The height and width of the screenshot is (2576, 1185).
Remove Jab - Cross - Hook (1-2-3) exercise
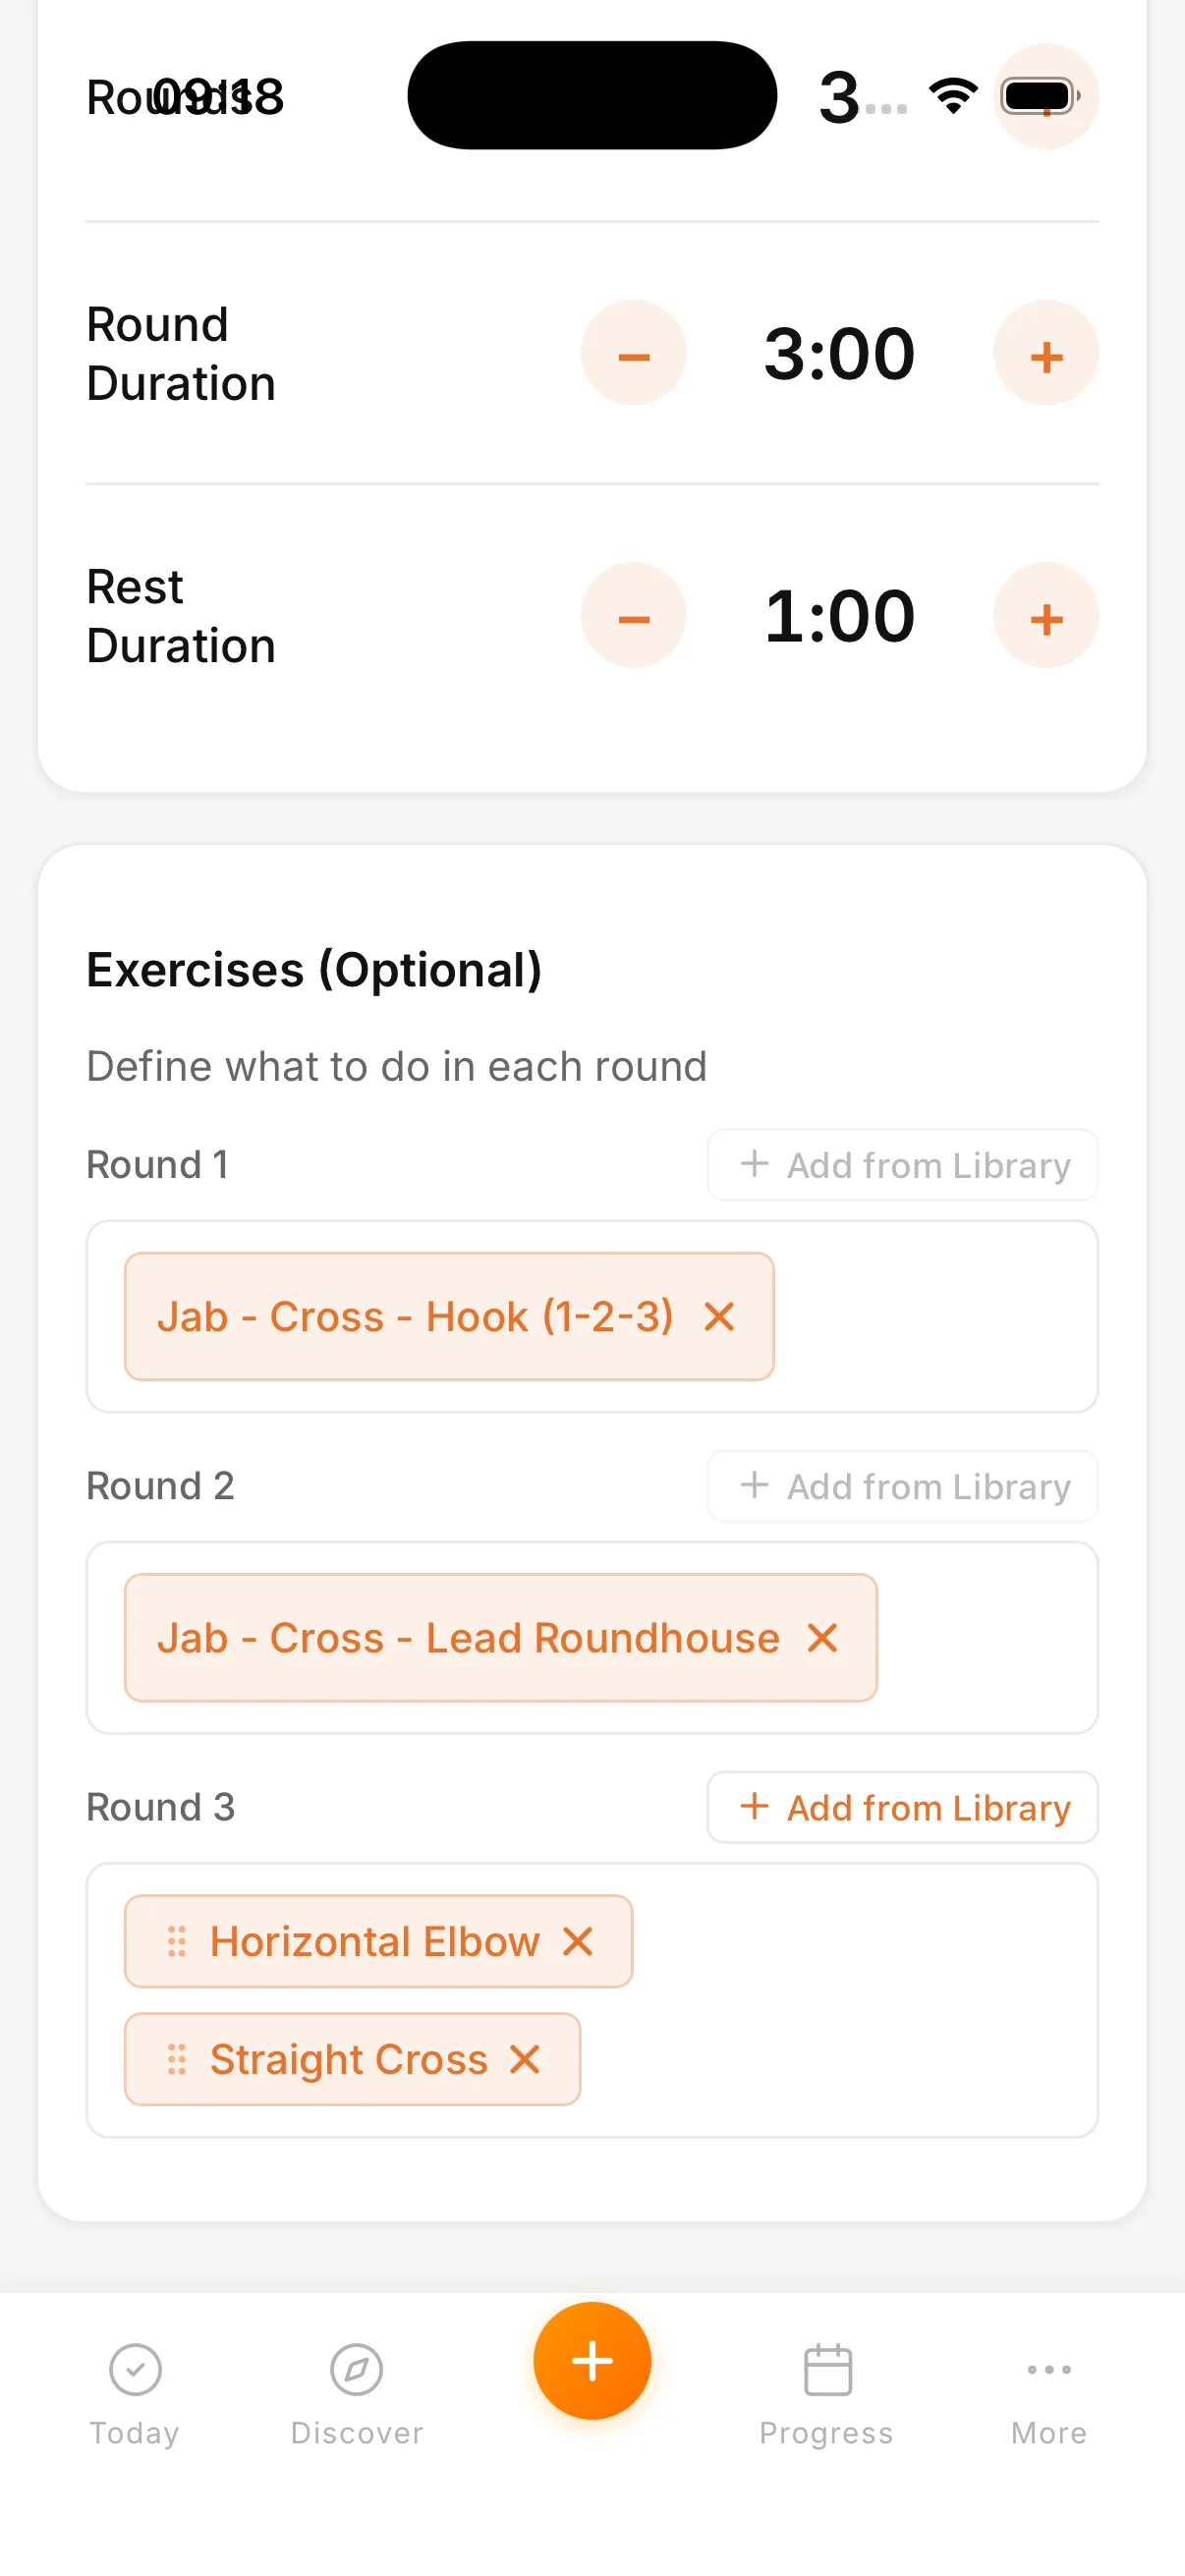click(x=719, y=1317)
